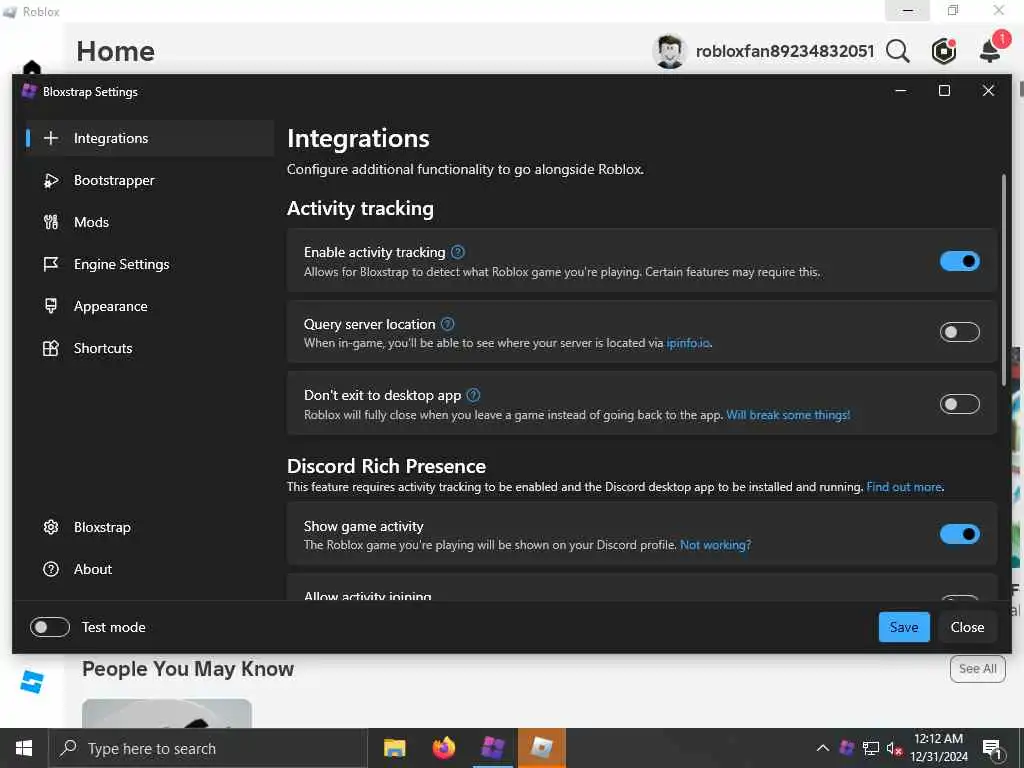
Task: Open the Windows notification center
Action: click(992, 749)
